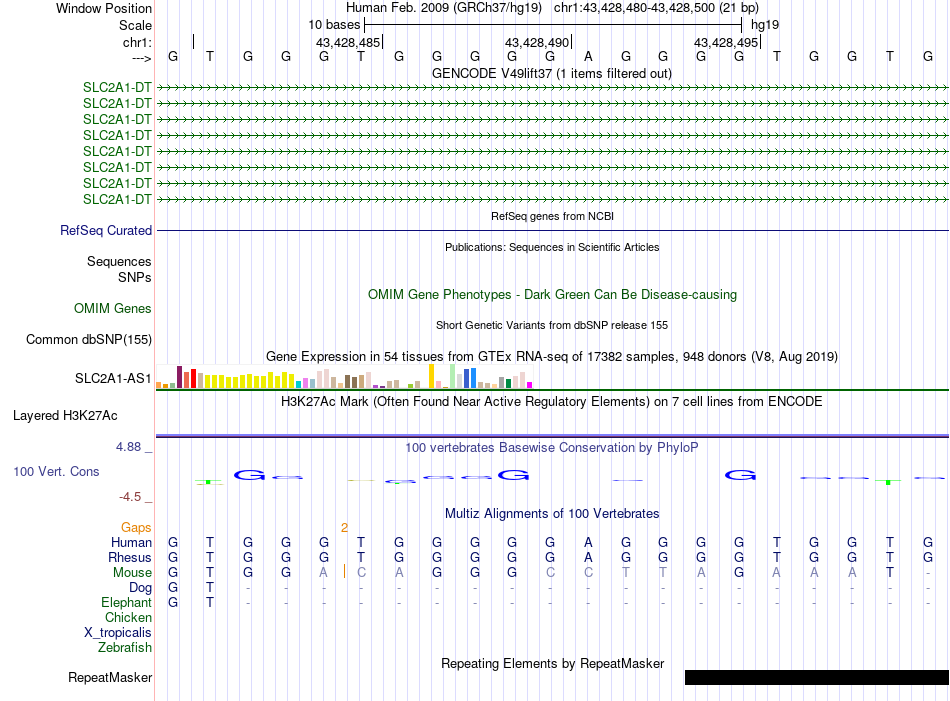Image resolution: width=950 pixels, height=701 pixels.
Task: Click the -4.5 lower PhyloP axis value
Action: coord(130,497)
